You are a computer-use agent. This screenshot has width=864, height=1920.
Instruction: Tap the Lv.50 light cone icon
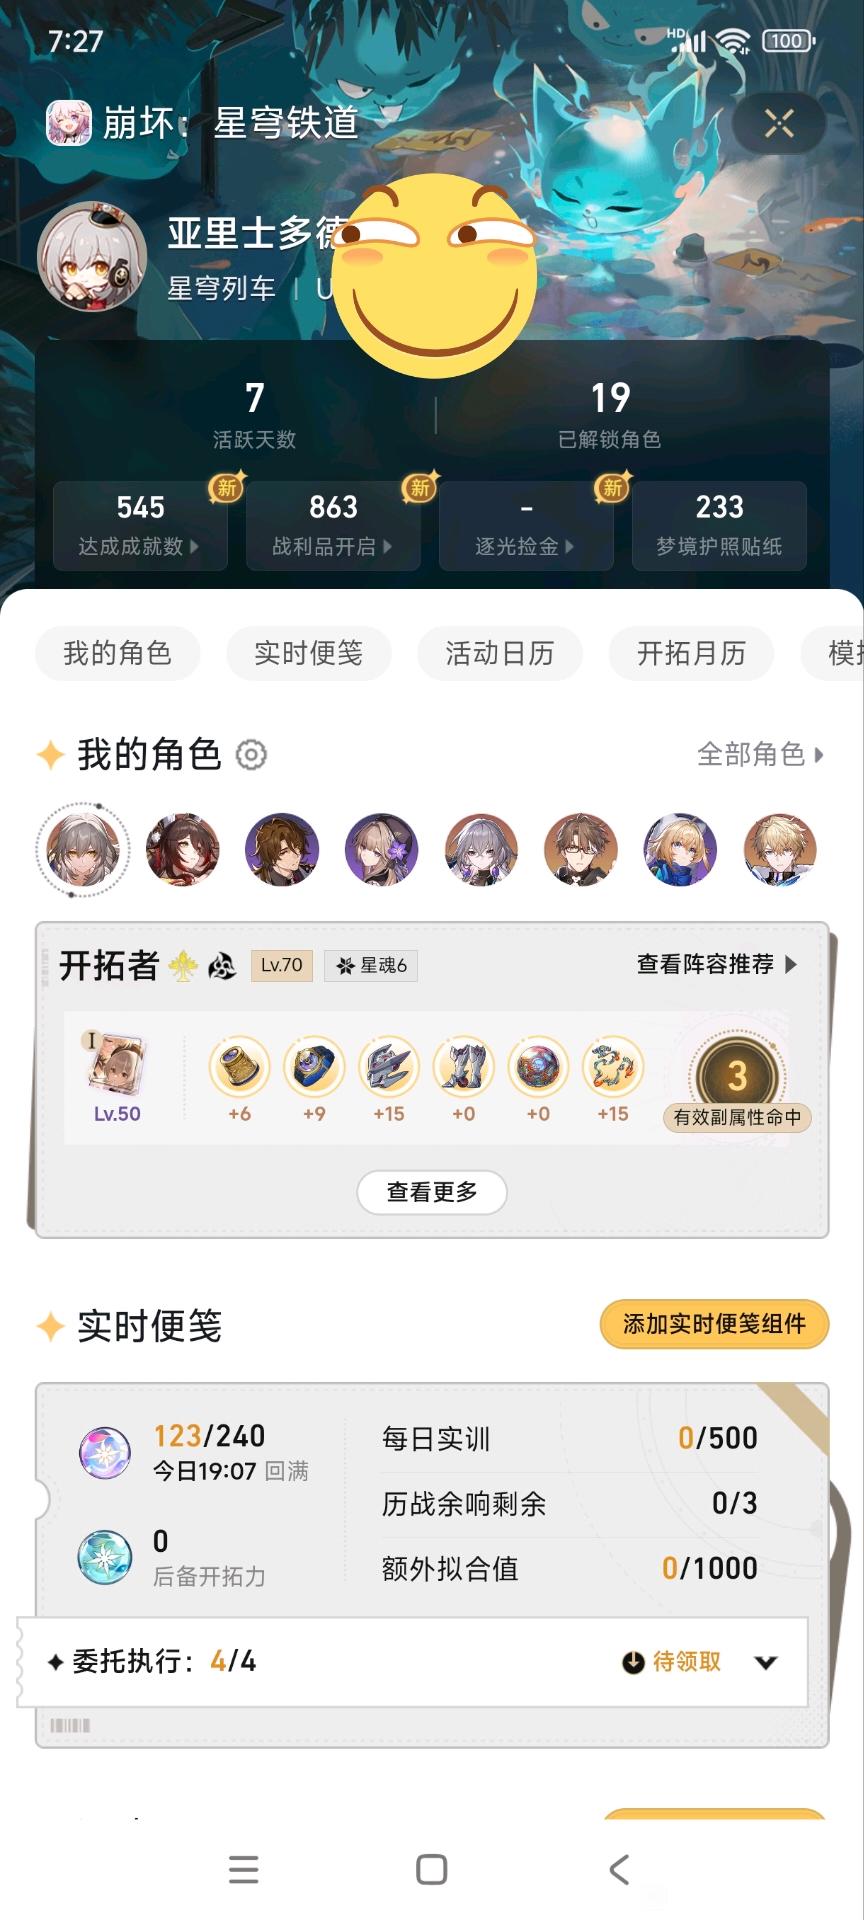[x=117, y=1066]
